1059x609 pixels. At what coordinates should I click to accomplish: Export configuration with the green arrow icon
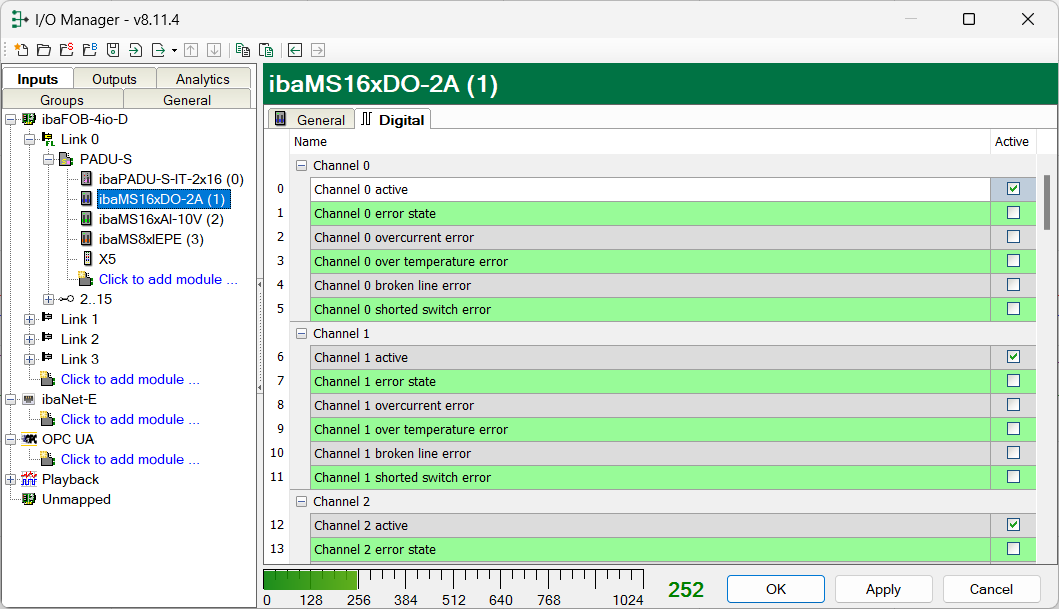(x=158, y=50)
